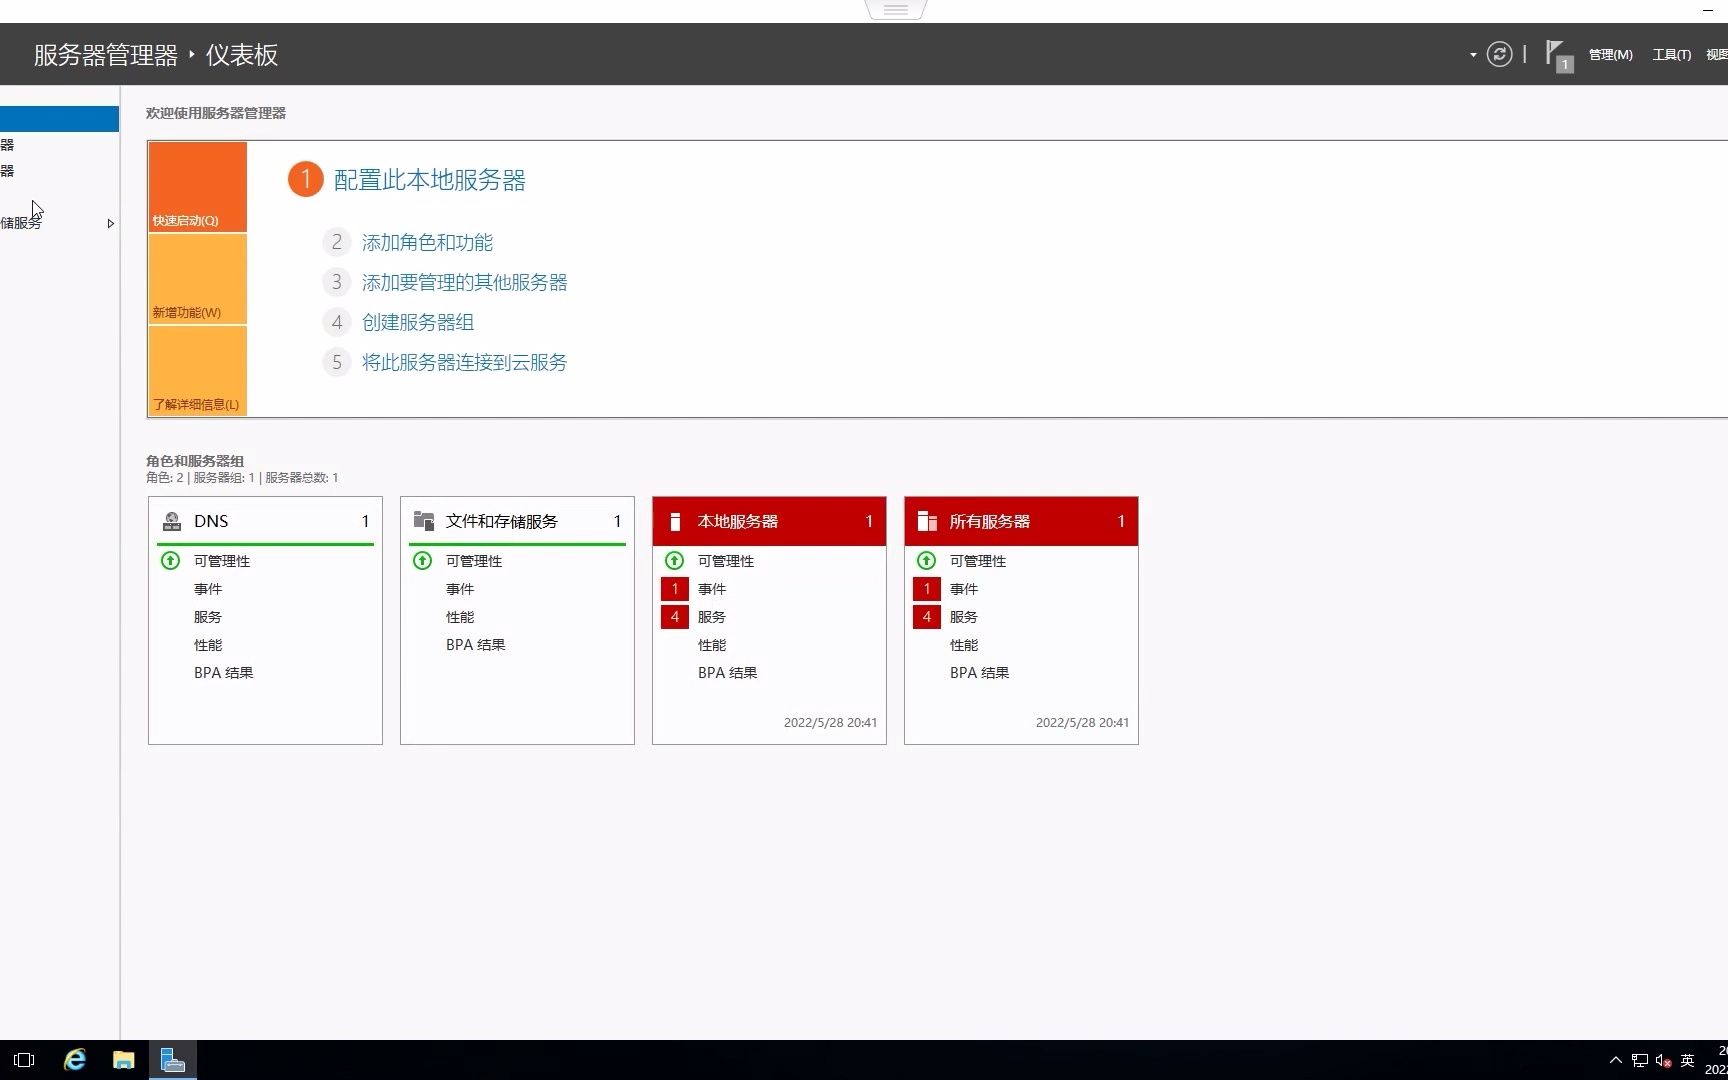Viewport: 1728px width, 1080px height.
Task: Click 创建服务器组 link
Action: point(418,322)
